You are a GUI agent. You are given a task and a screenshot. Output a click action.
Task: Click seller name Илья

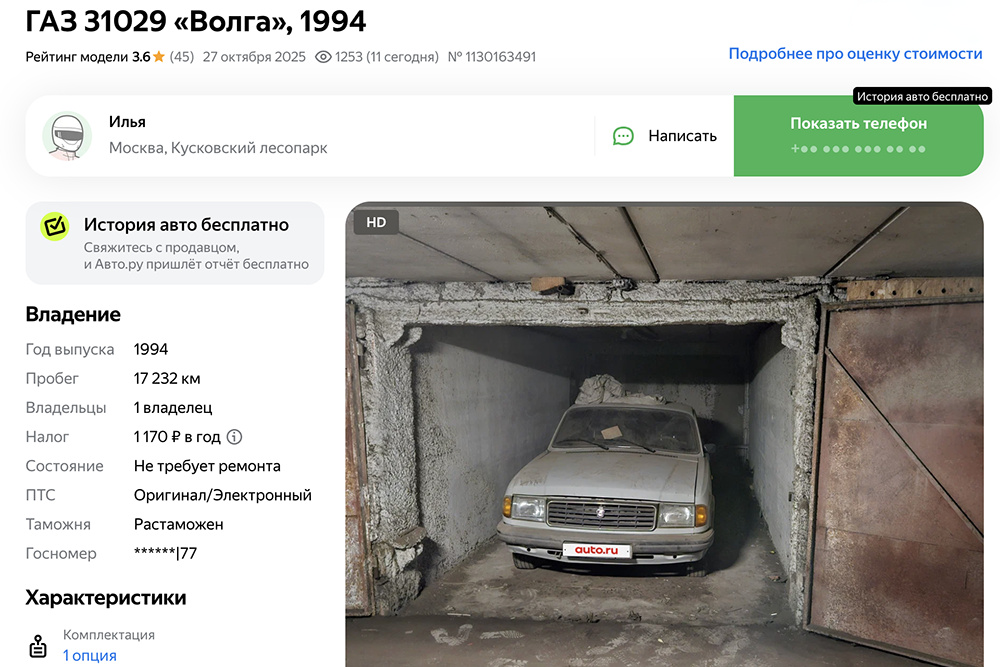point(127,122)
